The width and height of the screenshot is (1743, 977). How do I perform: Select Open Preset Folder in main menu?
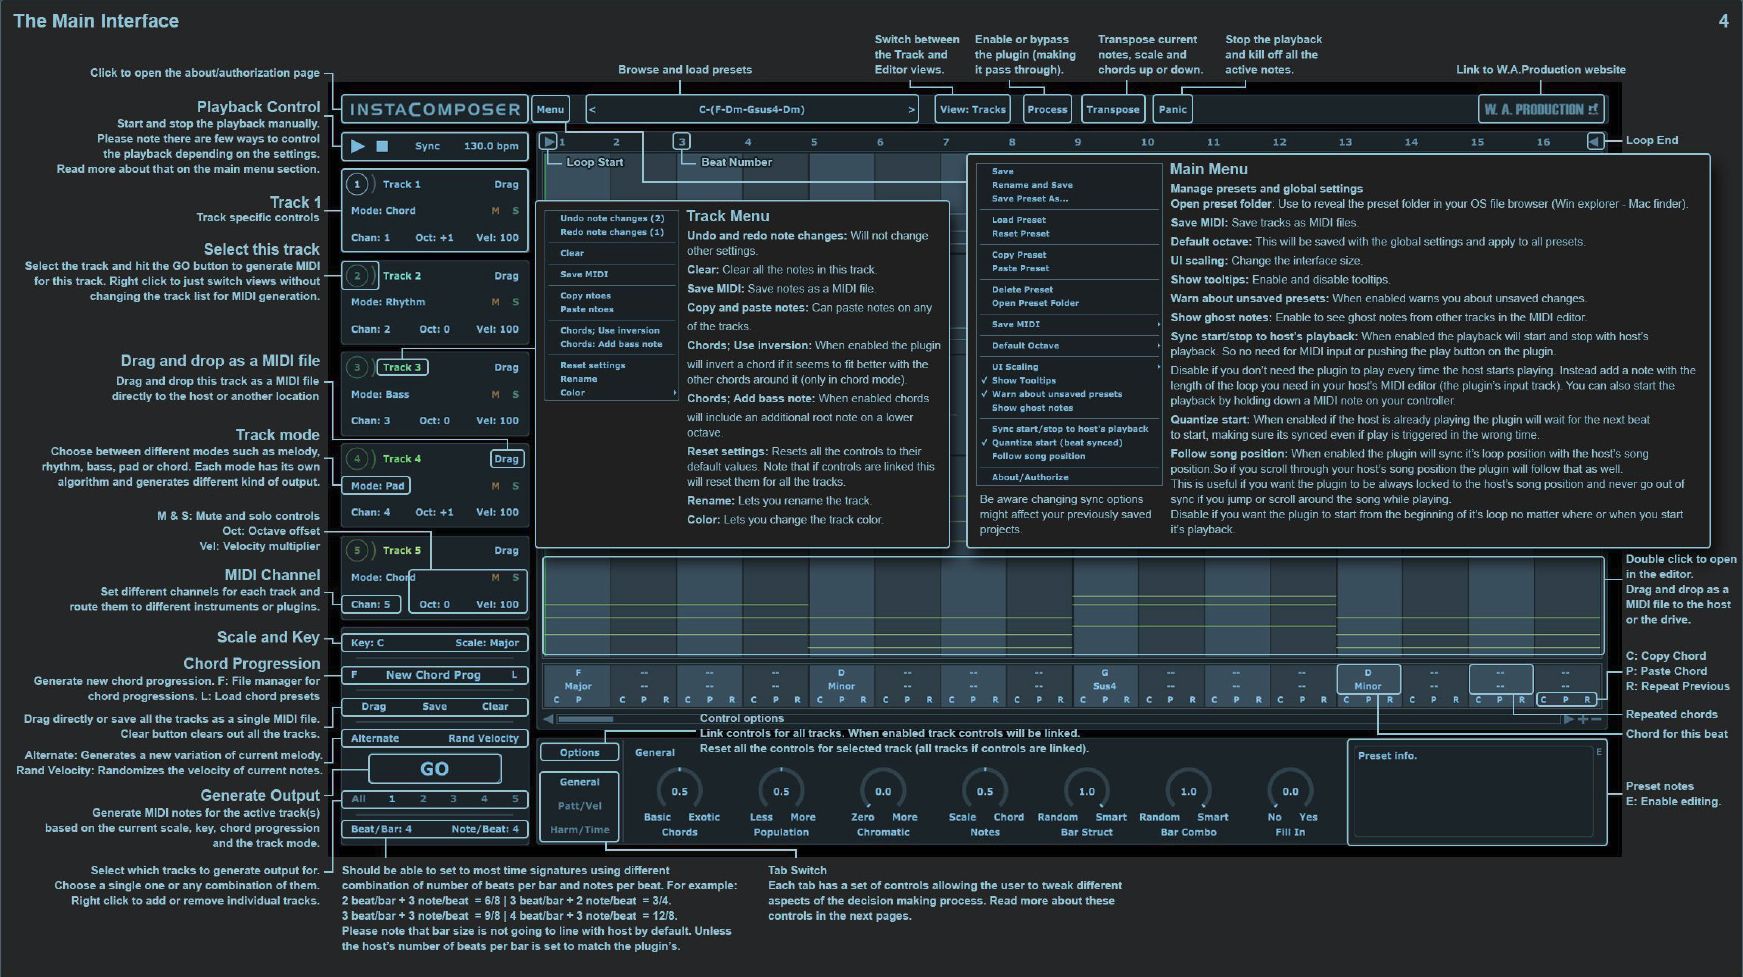(x=1035, y=303)
